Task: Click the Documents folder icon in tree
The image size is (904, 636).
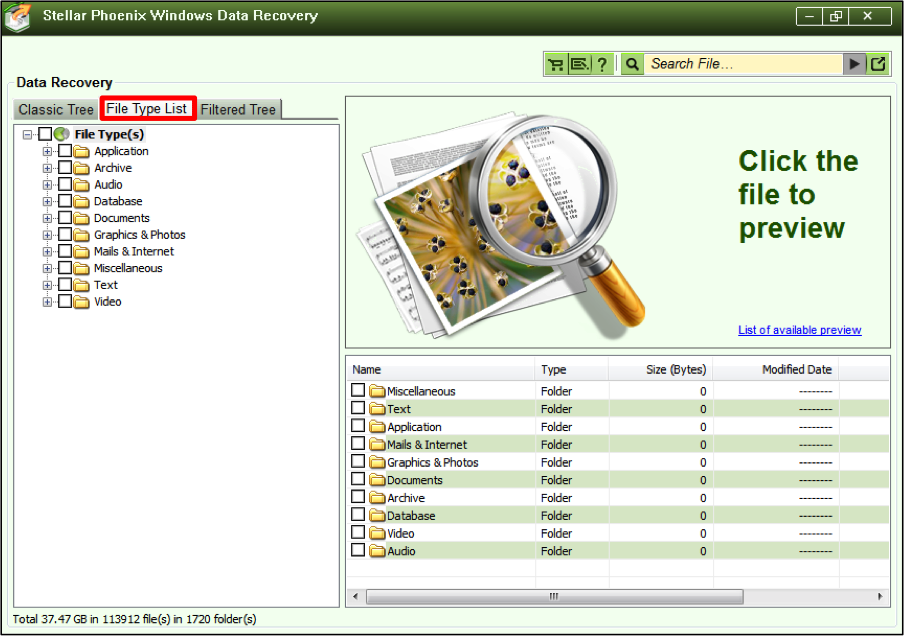Action: pos(81,219)
